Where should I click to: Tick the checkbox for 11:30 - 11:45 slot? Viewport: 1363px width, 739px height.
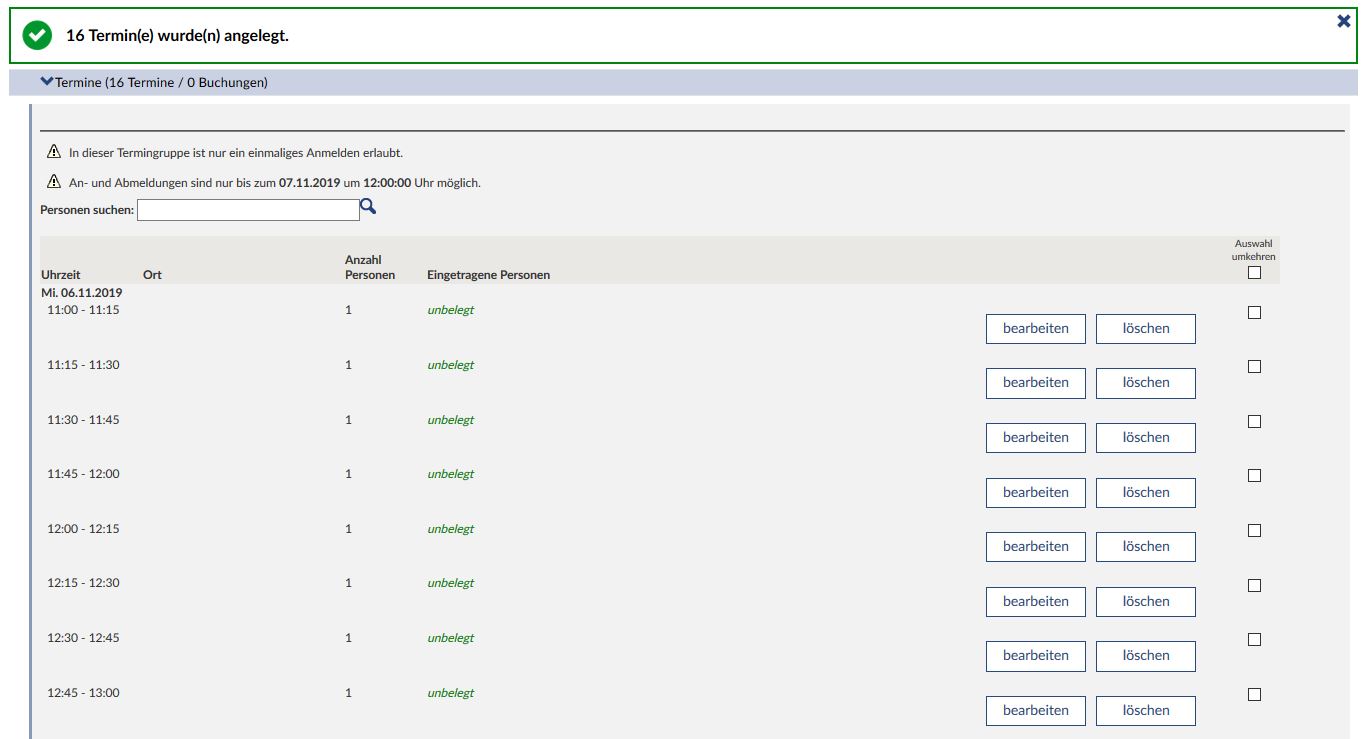click(1254, 421)
